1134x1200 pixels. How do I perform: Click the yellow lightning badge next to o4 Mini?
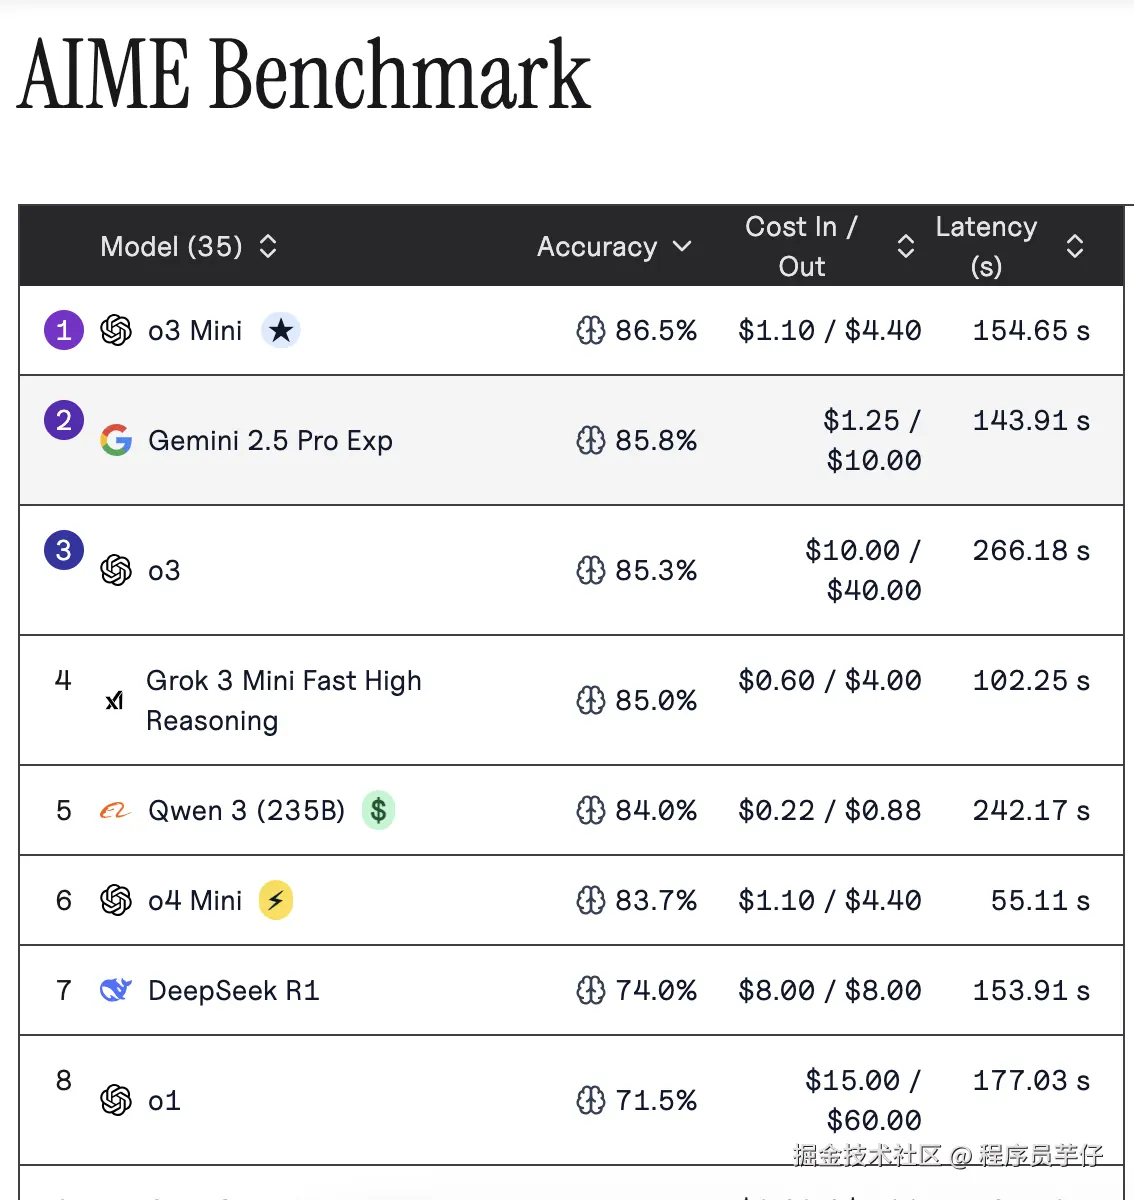click(276, 900)
